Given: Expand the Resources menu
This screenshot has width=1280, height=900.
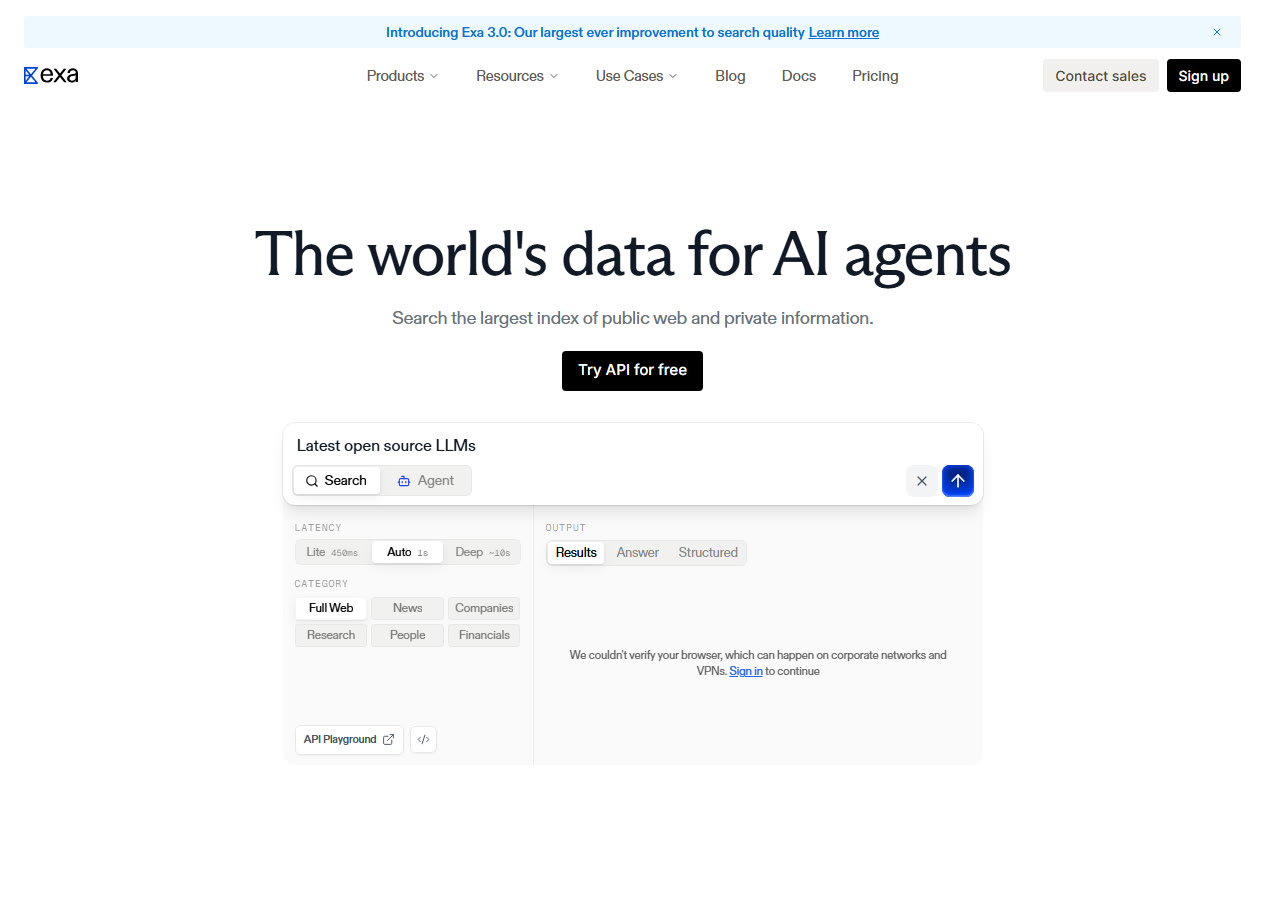Looking at the screenshot, I should point(517,76).
